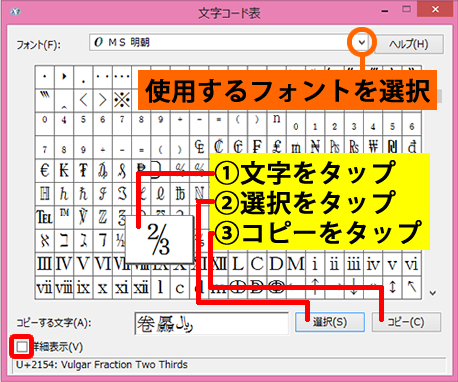Pick the upward arrow ↑ character
Viewport: 458px width, 382px height.
[x=315, y=287]
